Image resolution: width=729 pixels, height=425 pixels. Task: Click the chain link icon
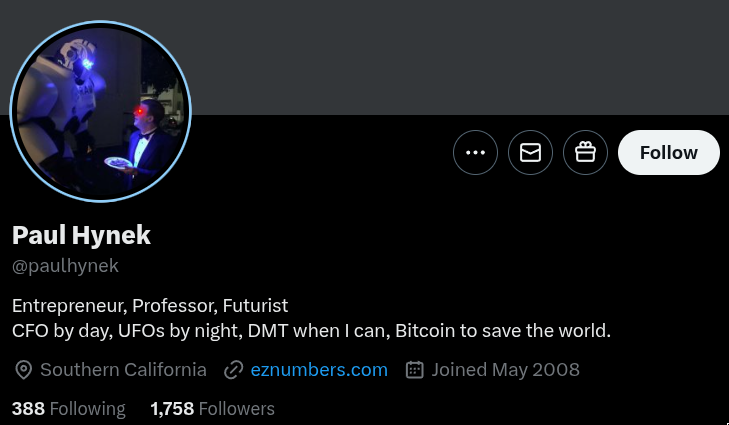[x=234, y=370]
